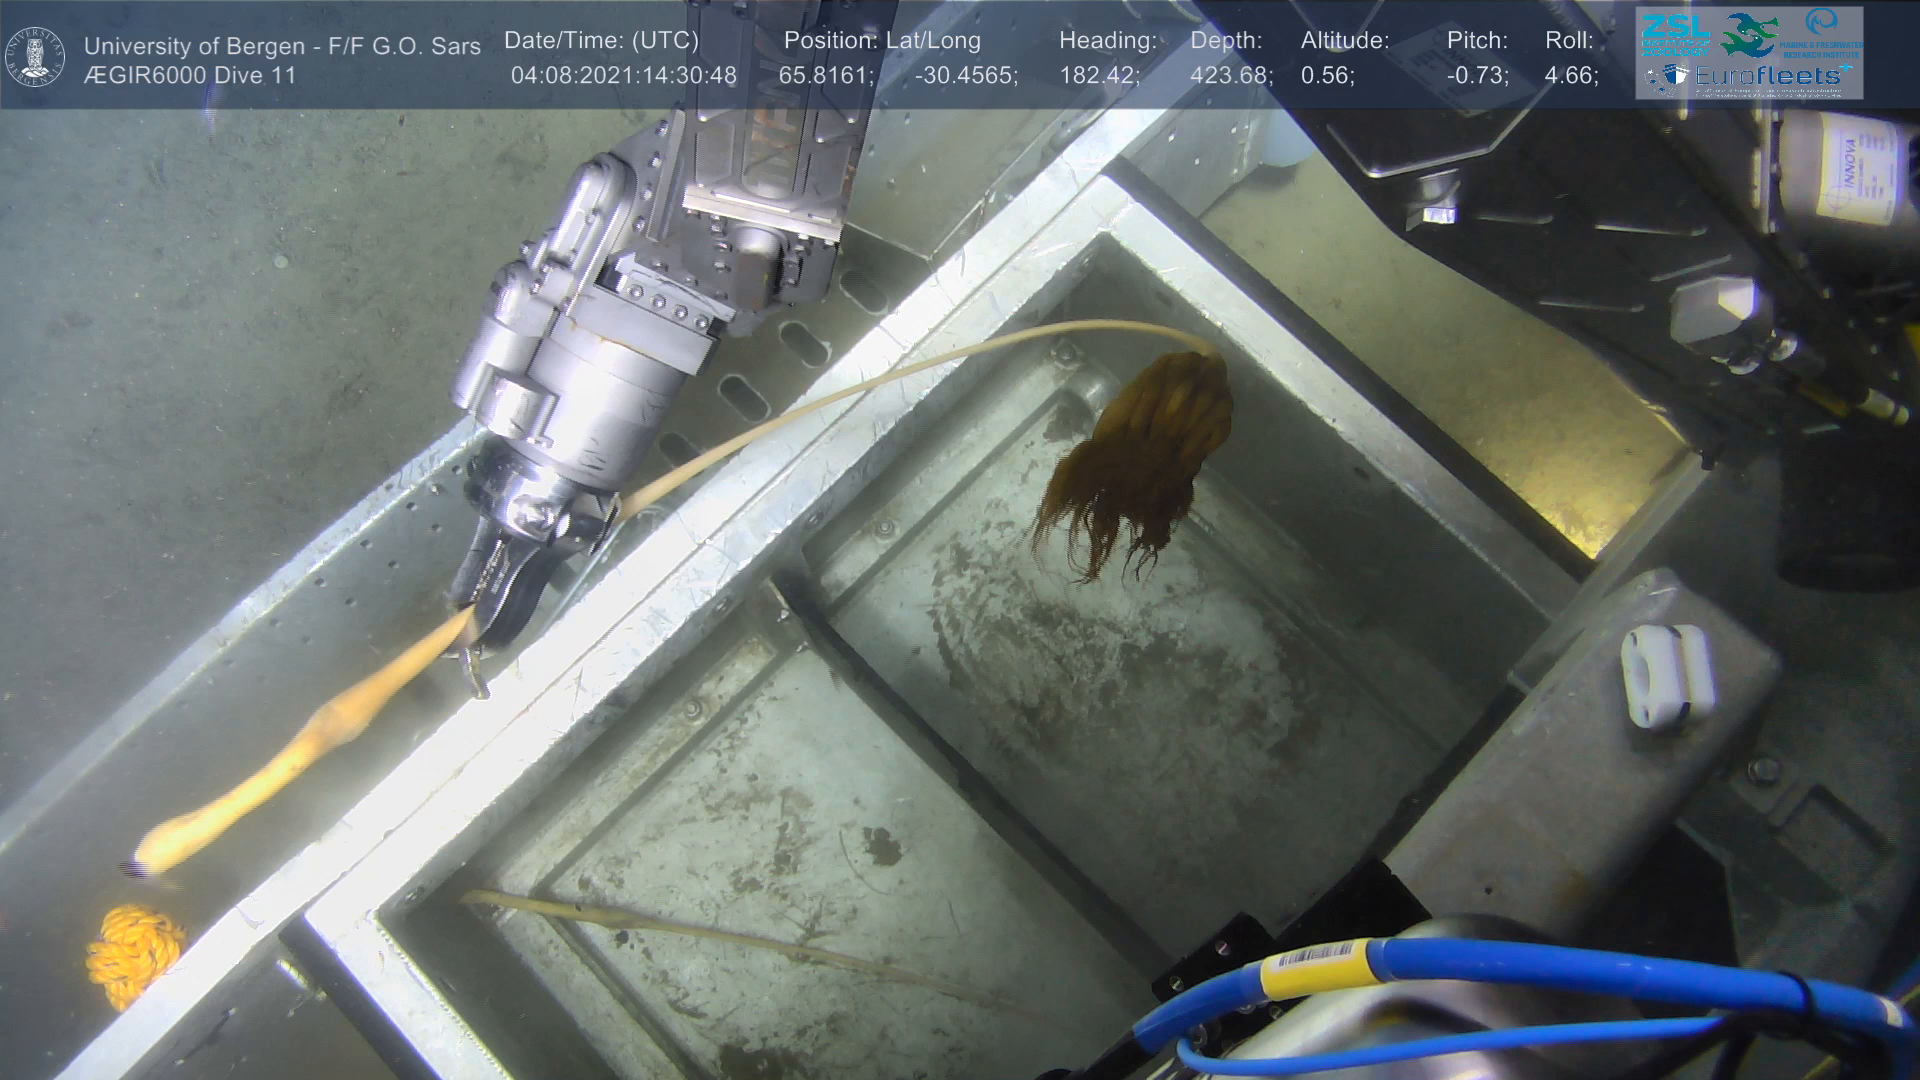Click the Pitch value -0.73

tap(1477, 75)
